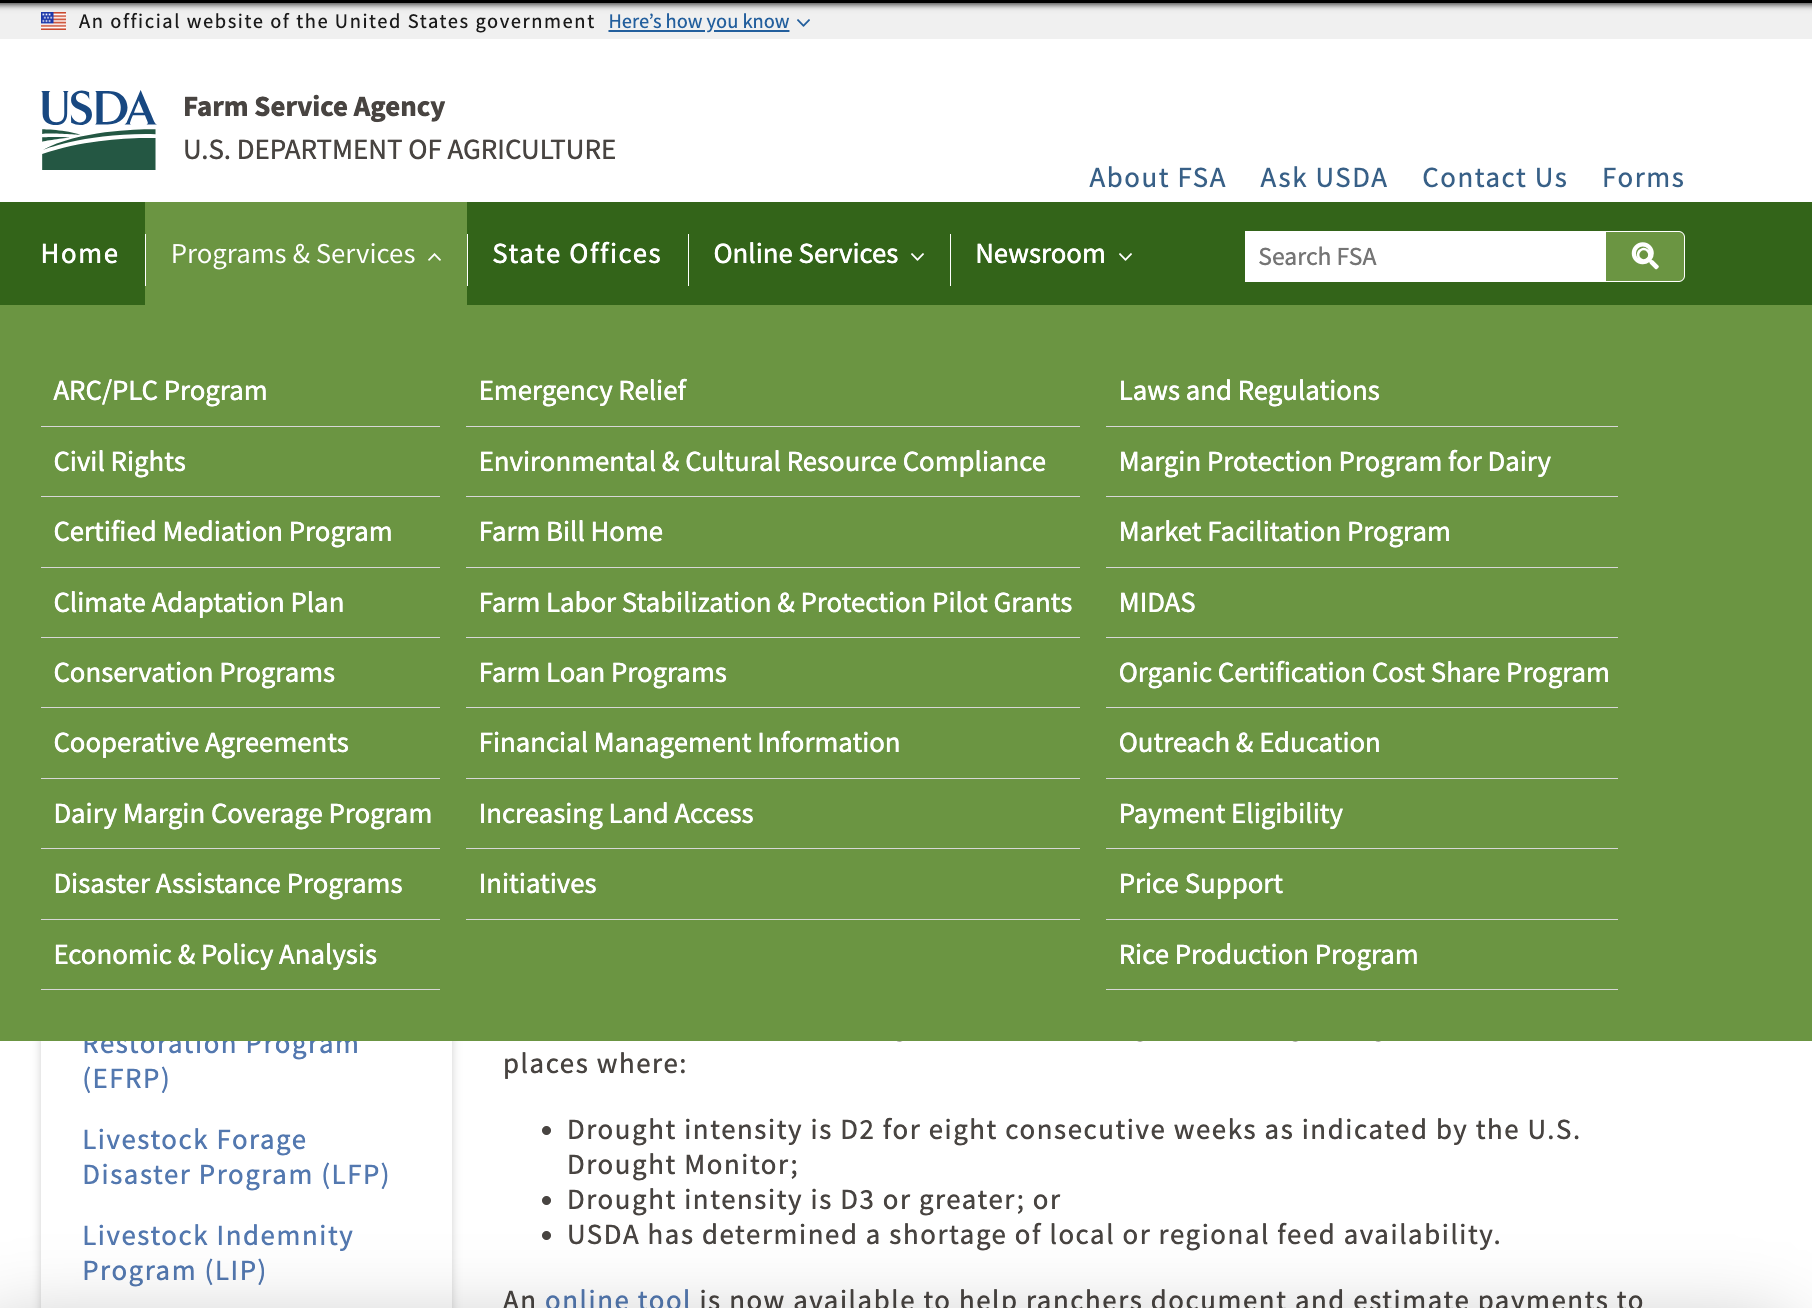Click into the Search FSA field
Screen dimensions: 1812x1308
click(x=1425, y=257)
